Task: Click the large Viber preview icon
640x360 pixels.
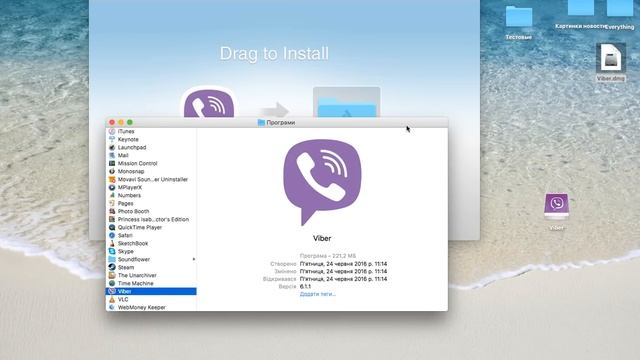Action: (x=322, y=182)
